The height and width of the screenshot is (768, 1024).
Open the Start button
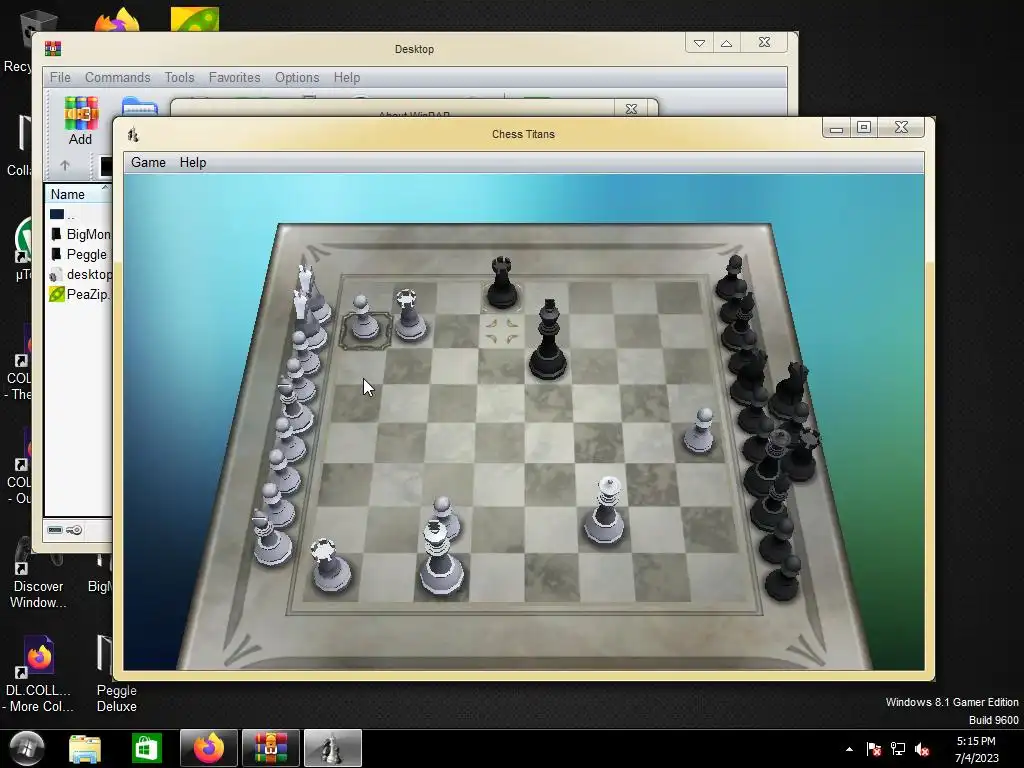pyautogui.click(x=25, y=748)
